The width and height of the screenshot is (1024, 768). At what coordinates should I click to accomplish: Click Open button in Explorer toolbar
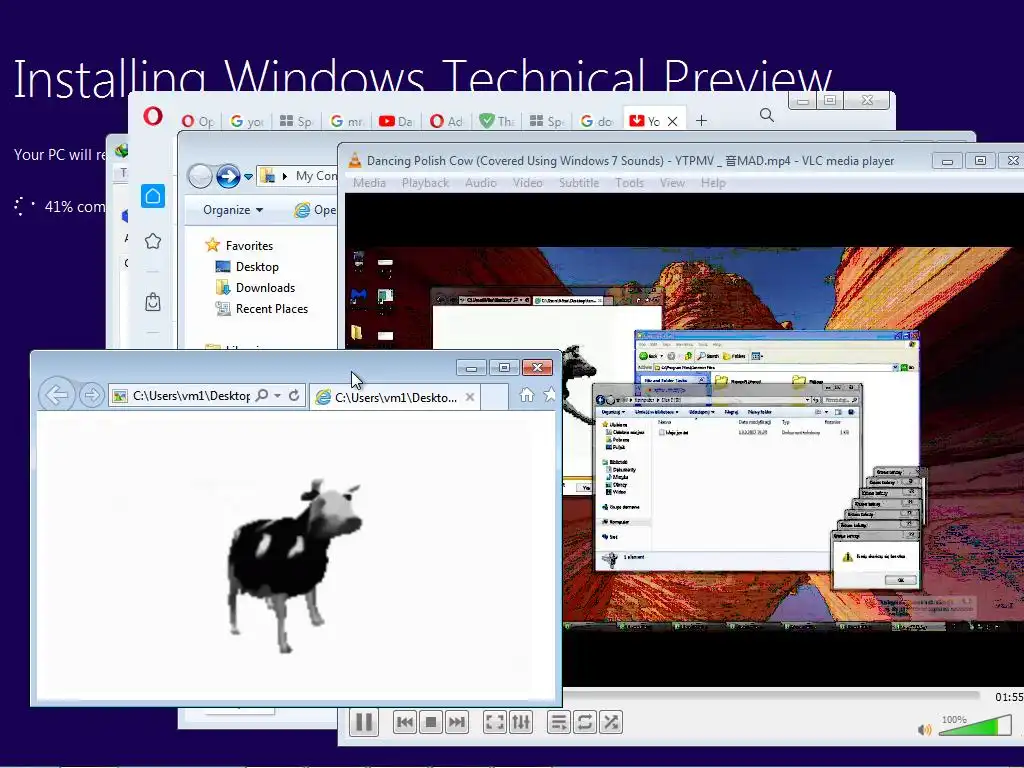point(315,210)
